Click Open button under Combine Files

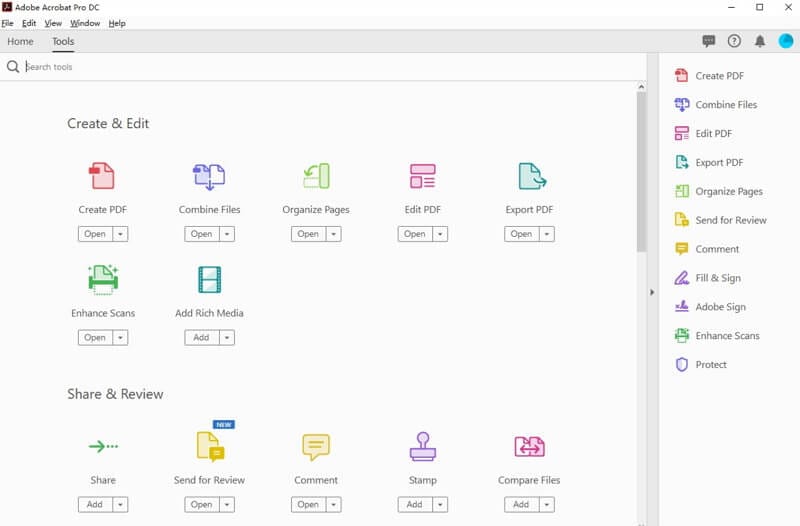tap(202, 234)
